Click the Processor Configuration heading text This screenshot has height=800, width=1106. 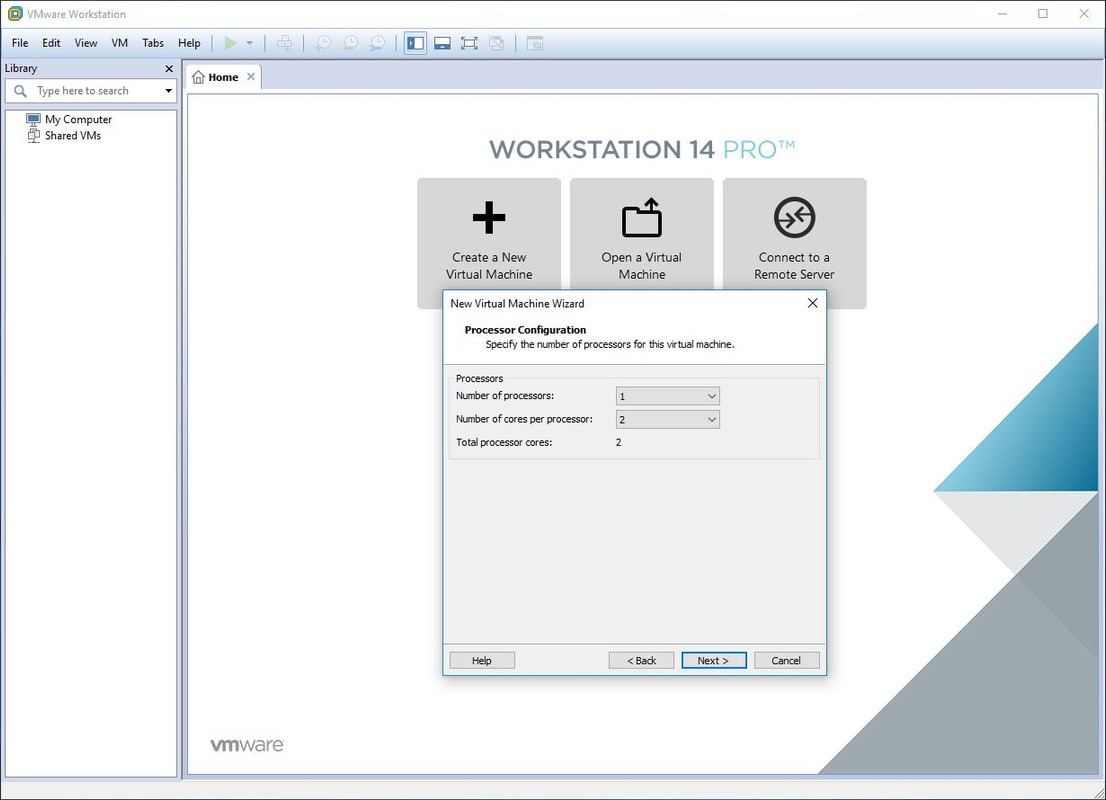525,329
